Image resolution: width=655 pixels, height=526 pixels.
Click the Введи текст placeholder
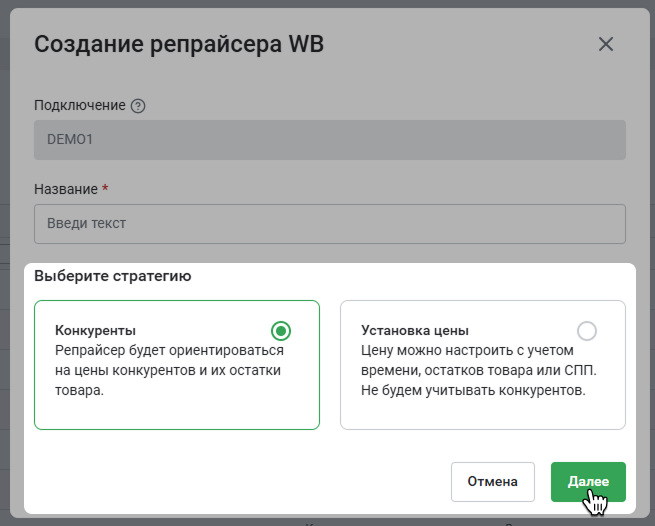(86, 224)
